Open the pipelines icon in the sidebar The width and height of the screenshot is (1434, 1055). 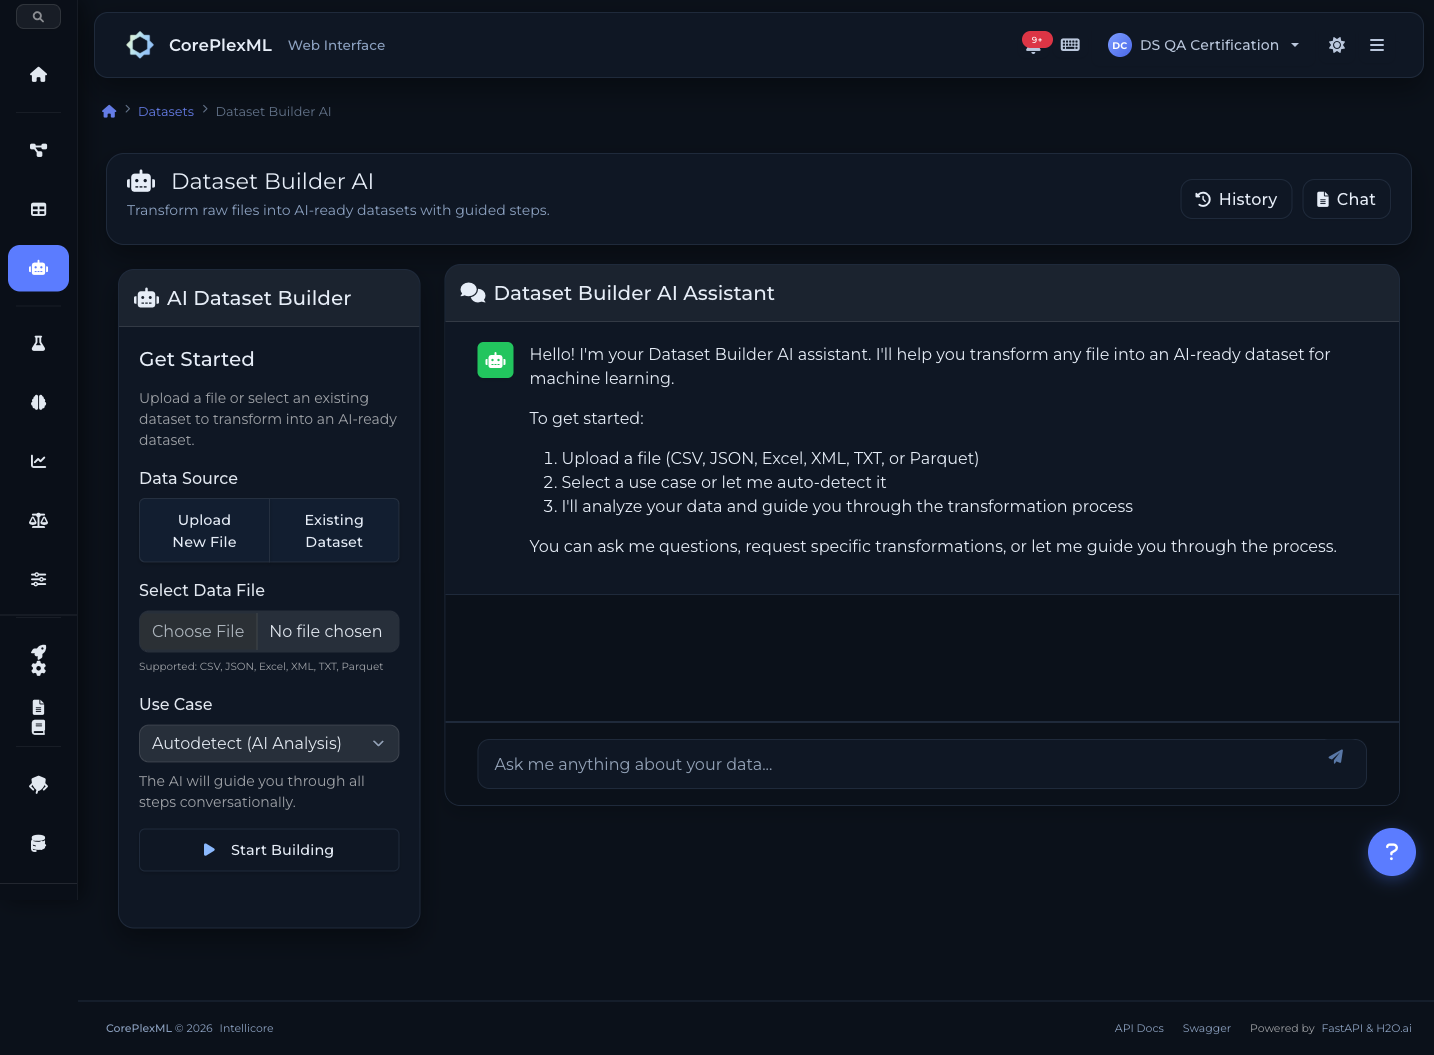(38, 150)
